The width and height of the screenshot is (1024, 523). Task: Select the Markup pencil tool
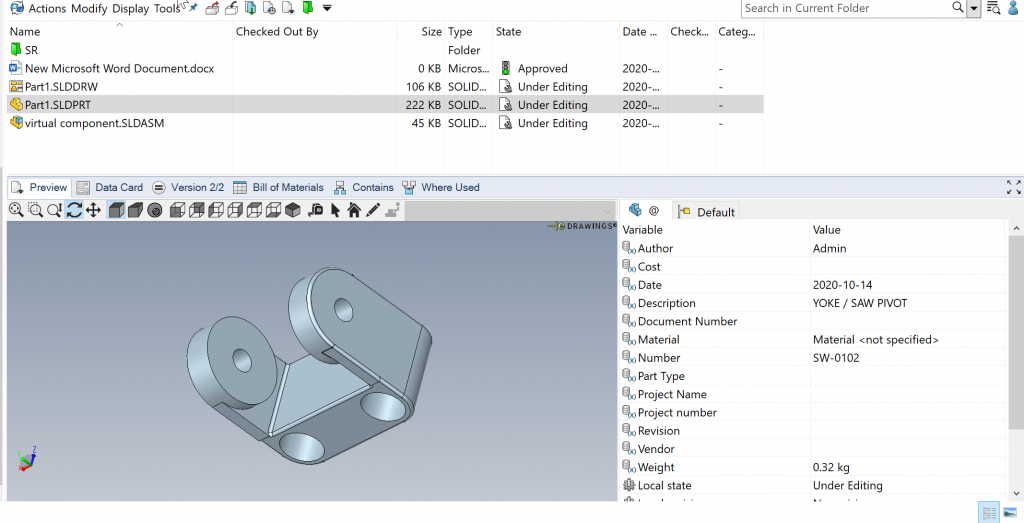pyautogui.click(x=373, y=210)
